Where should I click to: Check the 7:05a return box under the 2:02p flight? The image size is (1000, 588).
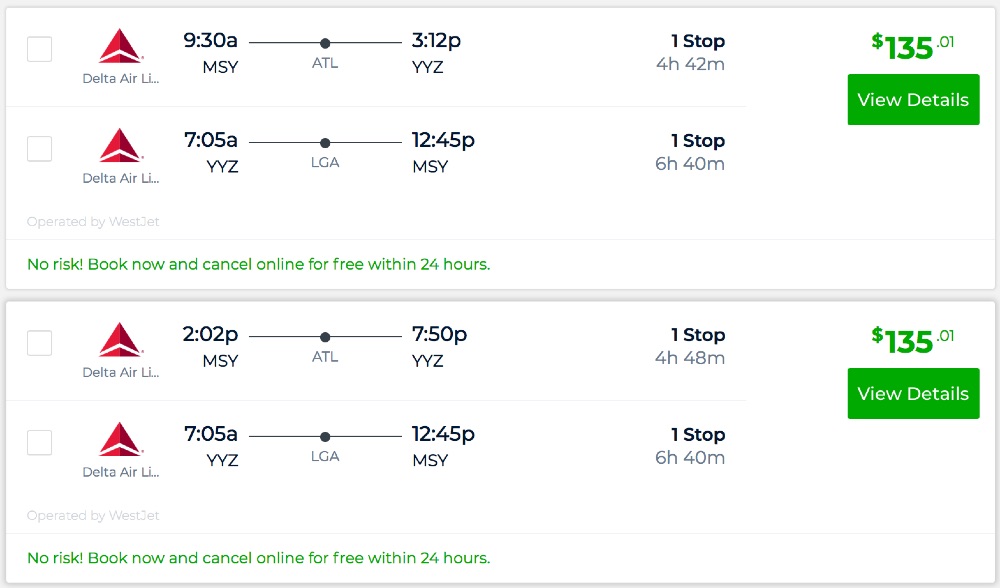pyautogui.click(x=39, y=443)
